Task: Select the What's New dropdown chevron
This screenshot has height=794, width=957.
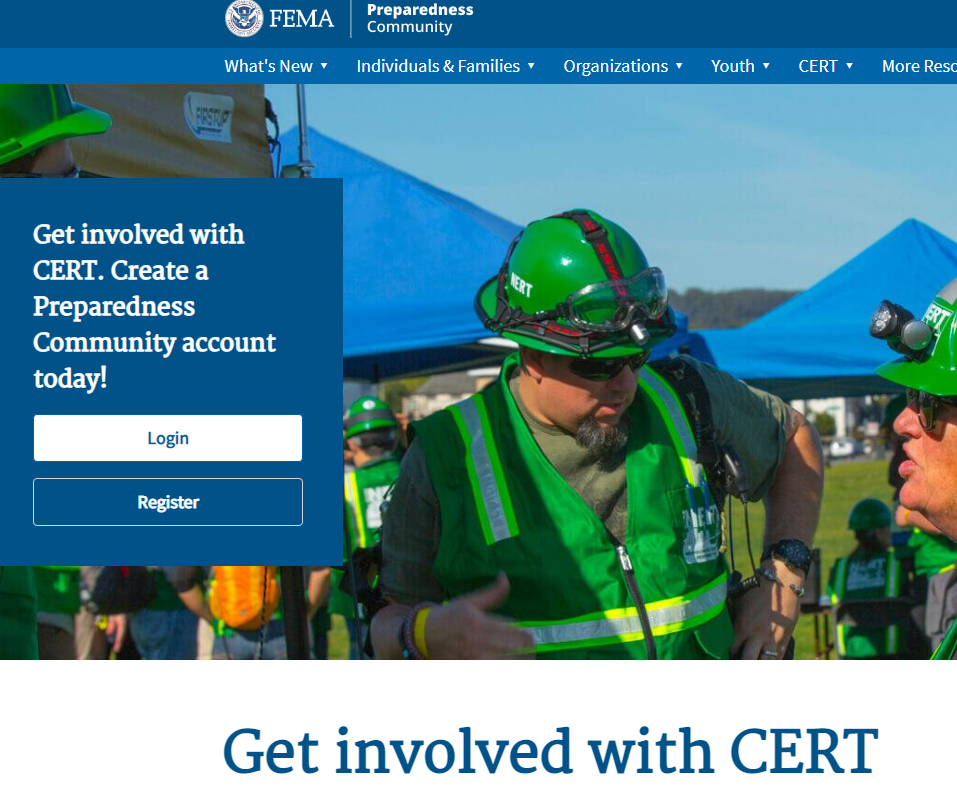Action: 326,67
